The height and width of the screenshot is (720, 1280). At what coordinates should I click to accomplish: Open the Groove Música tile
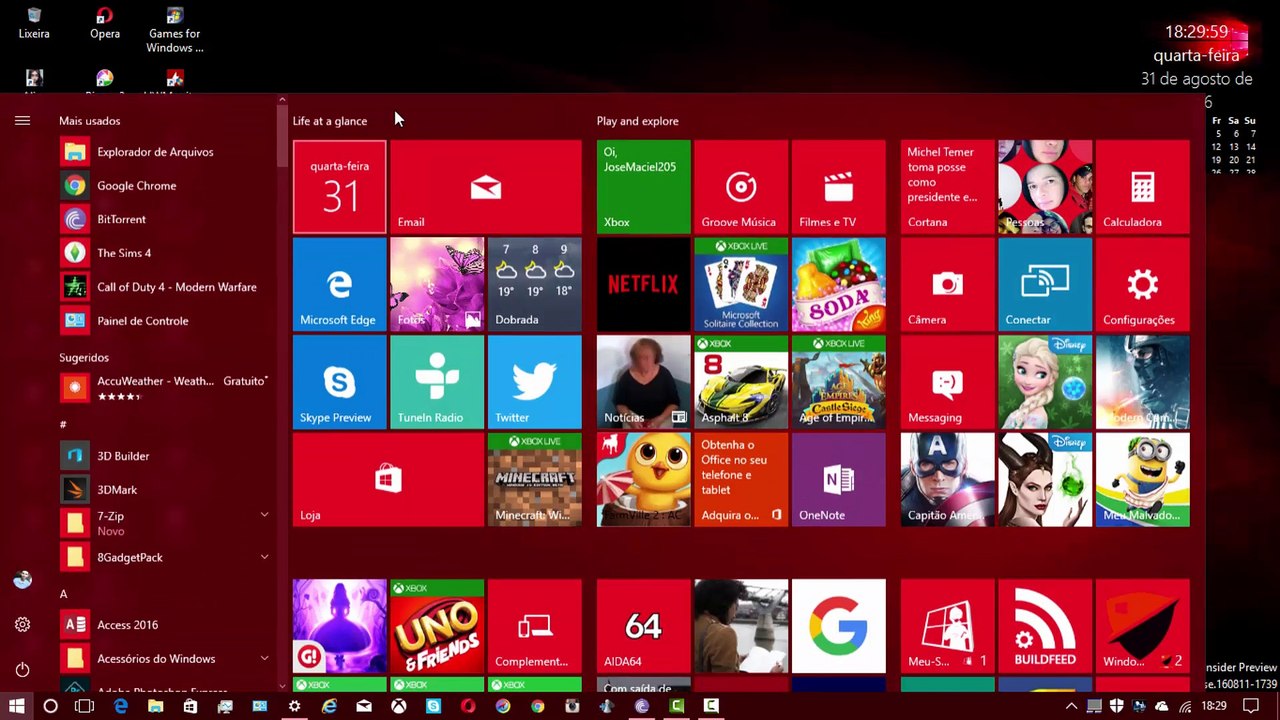pos(741,187)
